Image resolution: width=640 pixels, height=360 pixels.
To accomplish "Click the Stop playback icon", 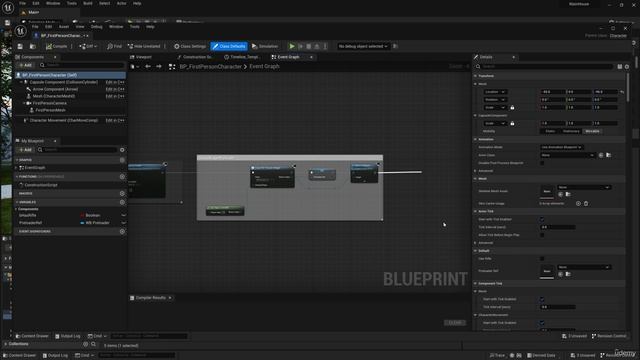I will (309, 47).
